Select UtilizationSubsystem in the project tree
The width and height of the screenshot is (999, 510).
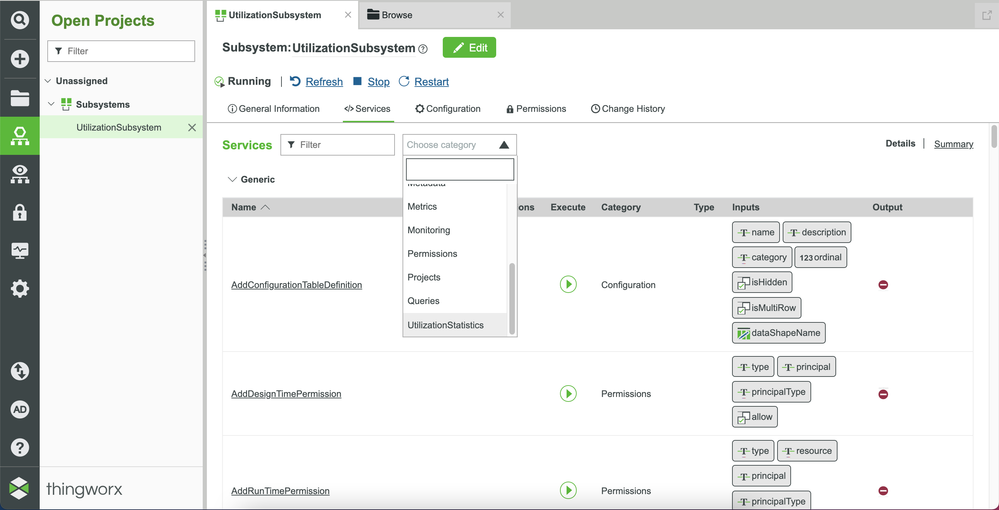coord(119,128)
